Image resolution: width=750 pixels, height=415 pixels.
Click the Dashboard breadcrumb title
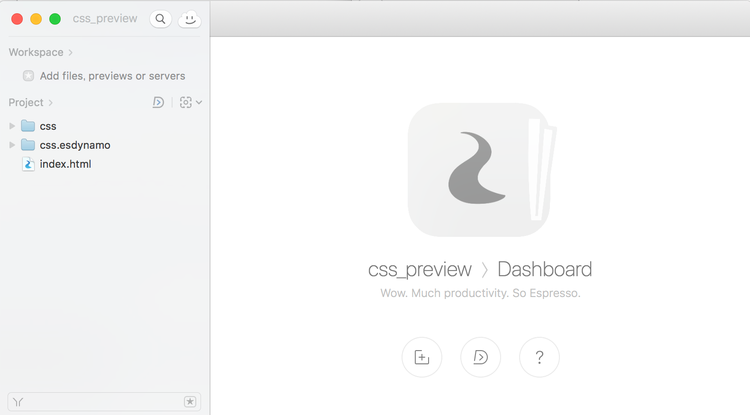(x=544, y=269)
